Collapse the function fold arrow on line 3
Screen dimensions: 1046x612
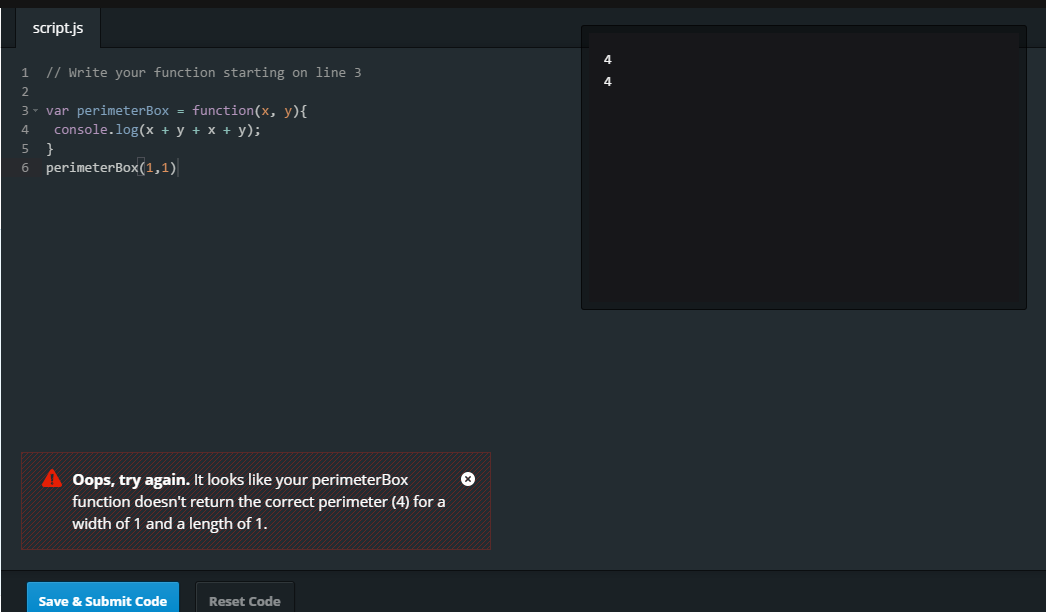click(36, 111)
